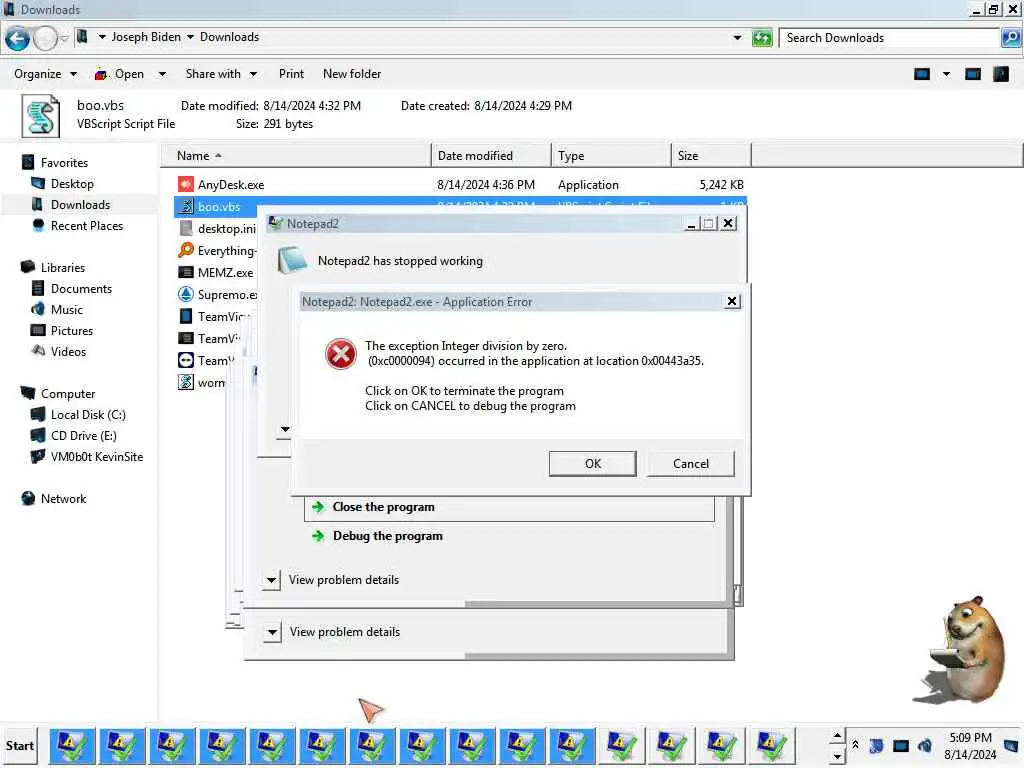1024x768 pixels.
Task: Refresh the Downloads folder
Action: tap(761, 38)
